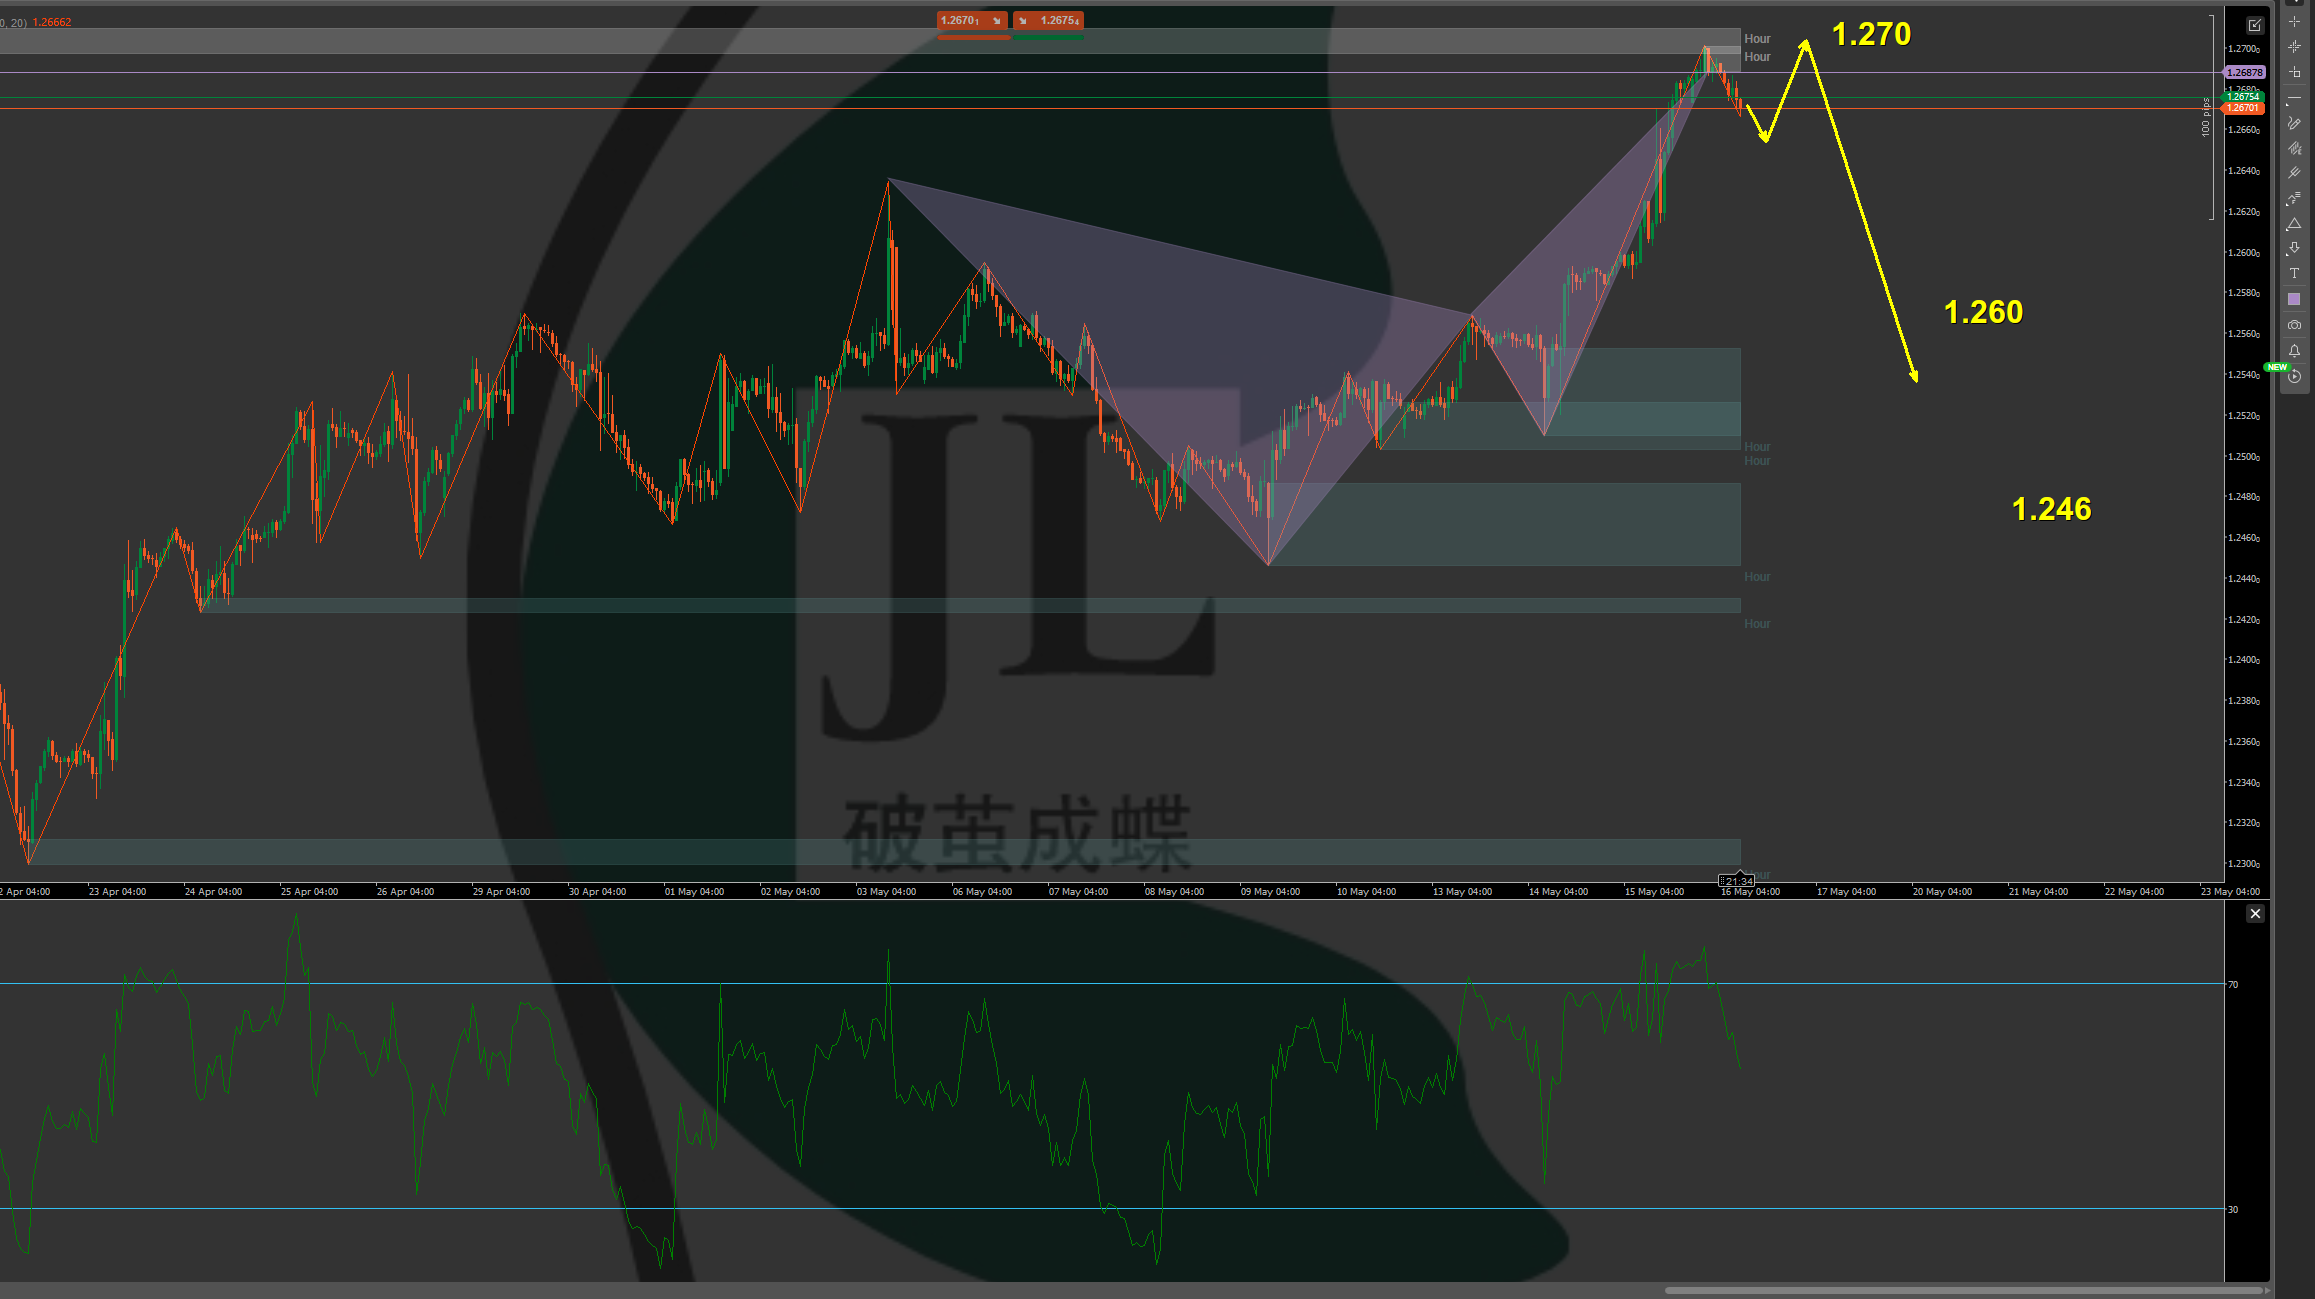The image size is (2315, 1299).
Task: Detach chart with pop-out arrow icon
Action: (2255, 25)
